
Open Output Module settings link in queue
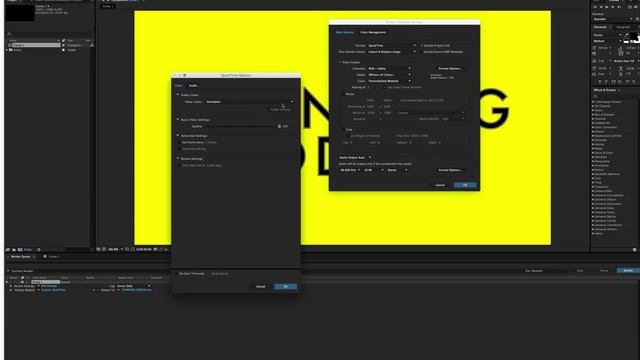coord(53,290)
